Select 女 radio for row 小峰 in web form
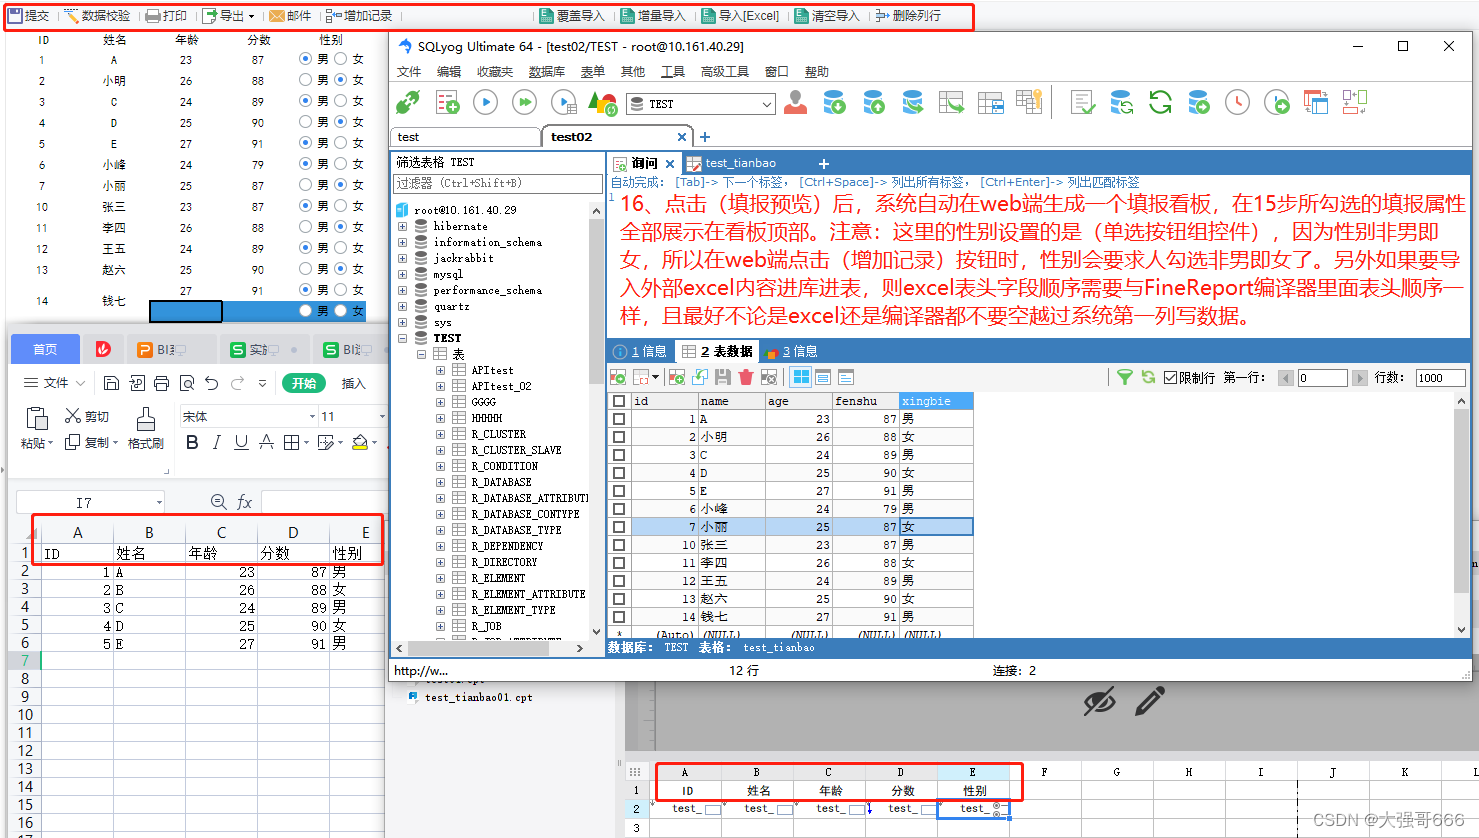 [341, 164]
